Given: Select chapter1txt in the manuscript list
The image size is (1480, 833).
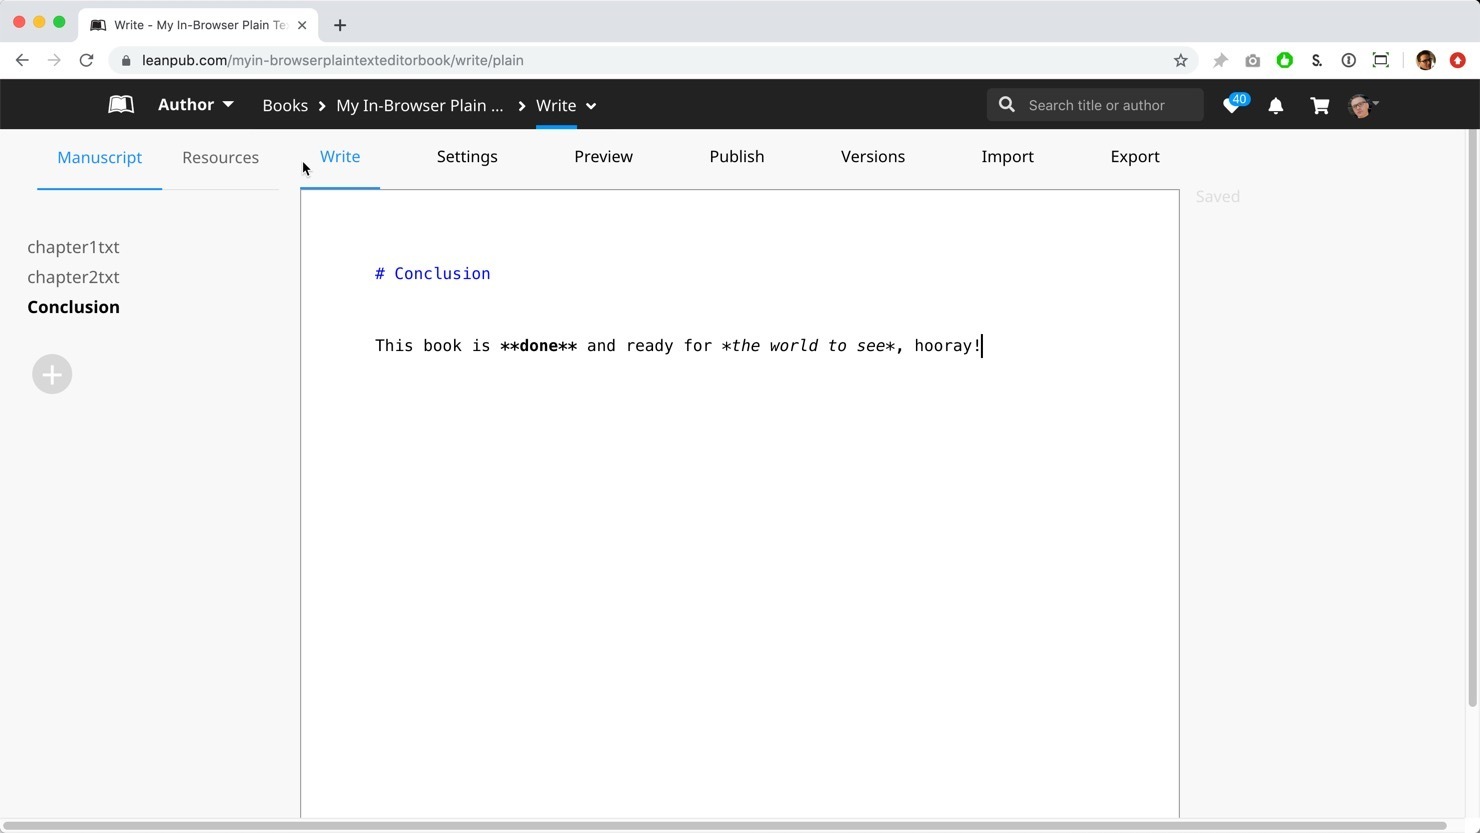Looking at the screenshot, I should [x=73, y=247].
